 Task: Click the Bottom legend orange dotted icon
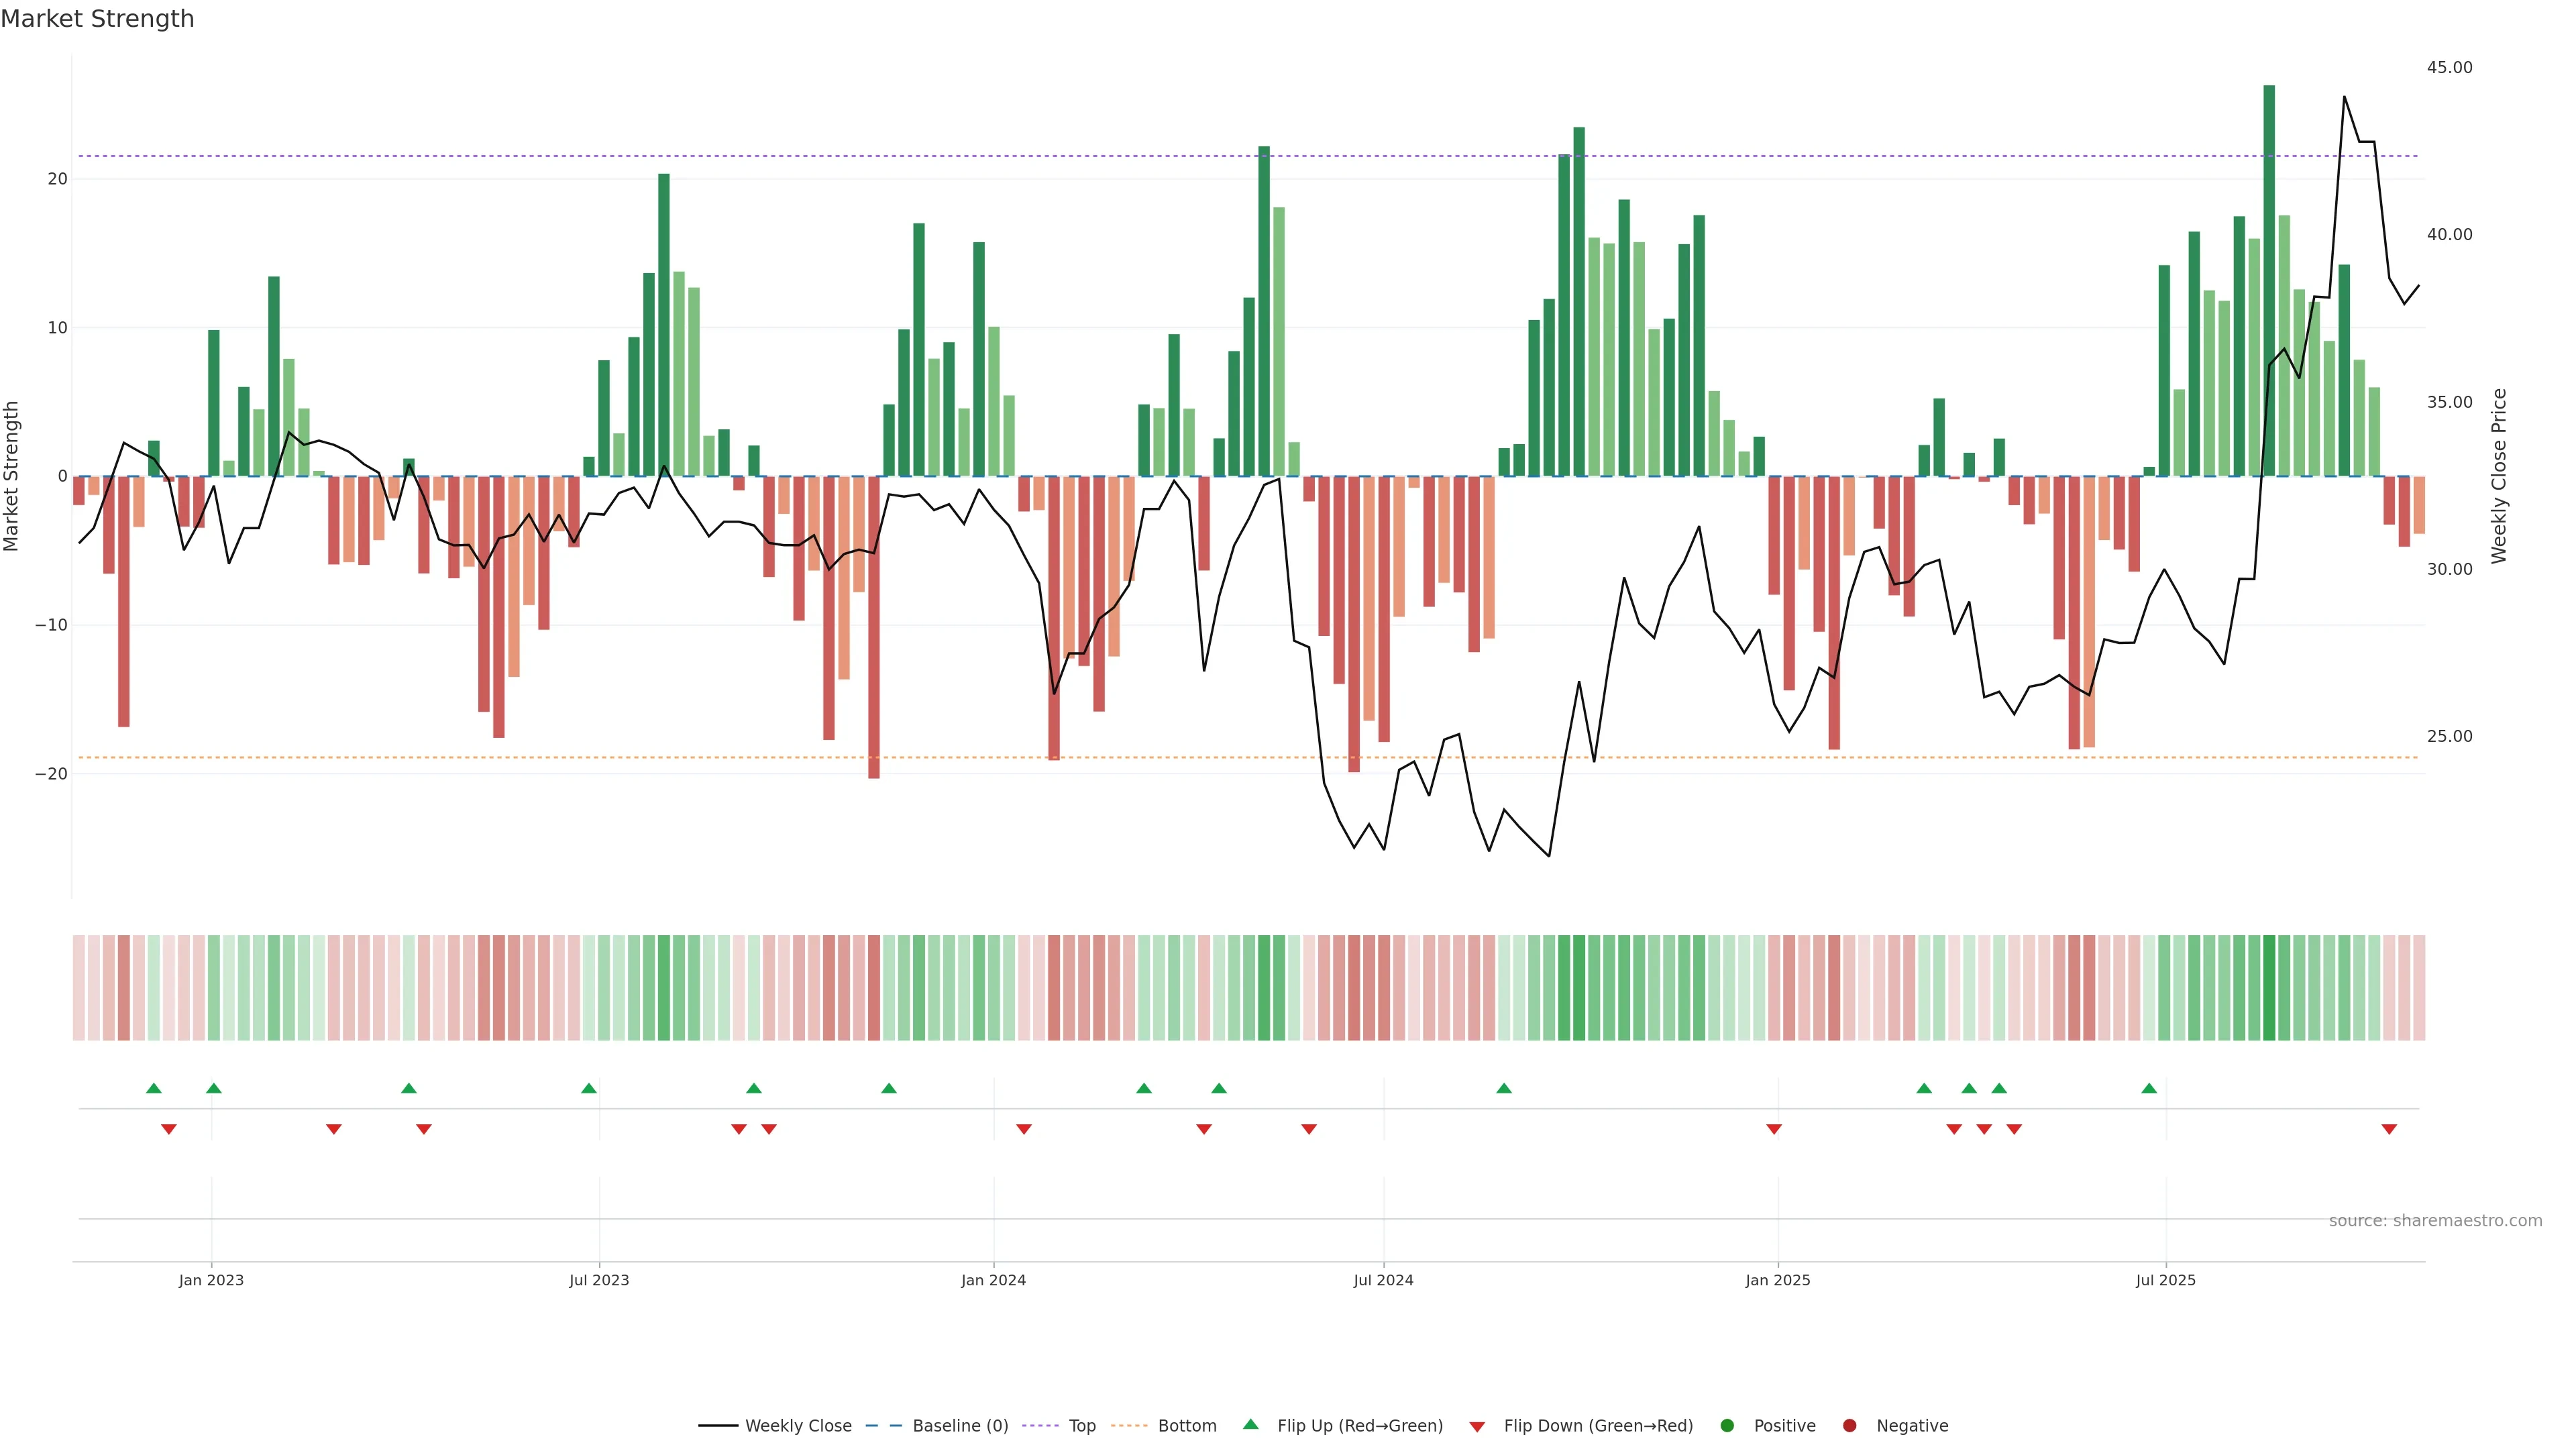[x=1129, y=1426]
